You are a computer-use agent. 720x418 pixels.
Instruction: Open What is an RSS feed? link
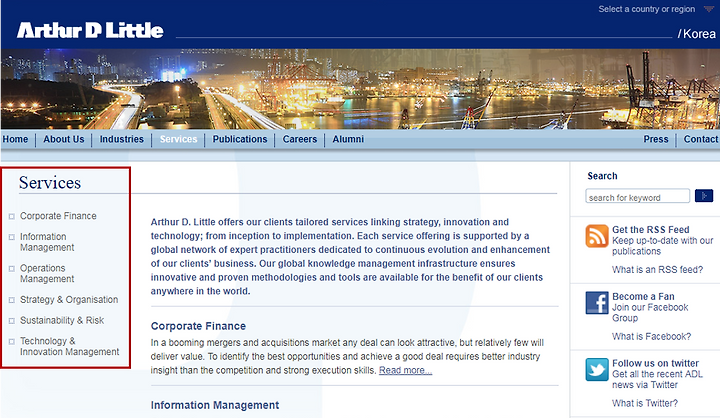[x=658, y=270]
